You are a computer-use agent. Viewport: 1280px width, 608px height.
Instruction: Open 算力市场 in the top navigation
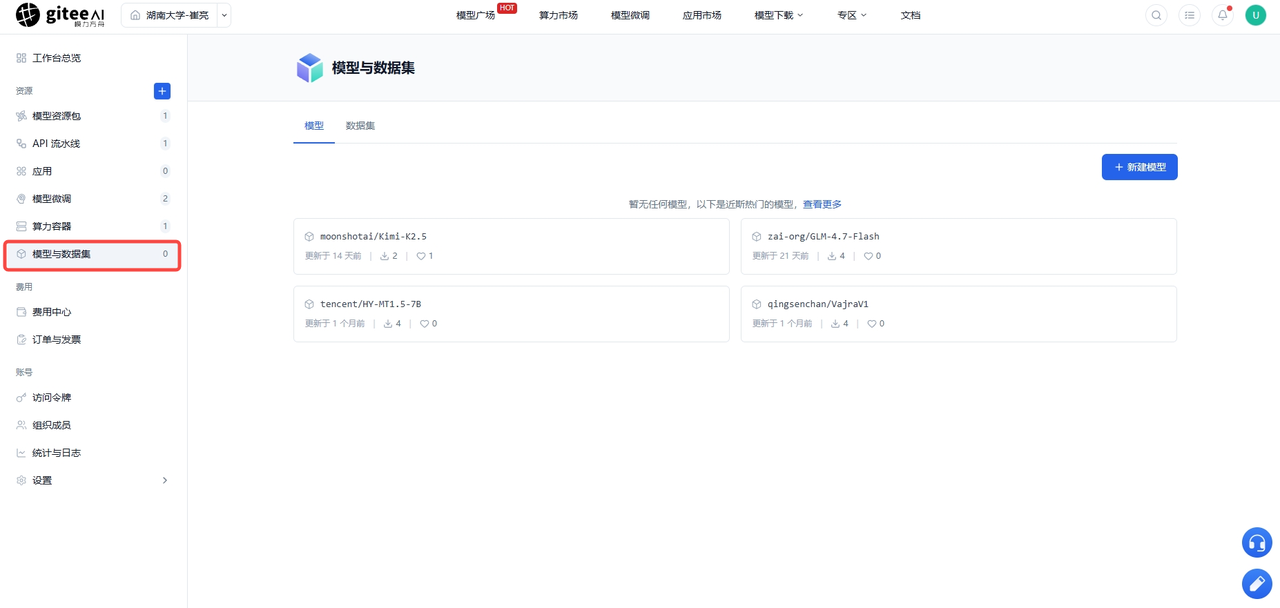pos(558,15)
